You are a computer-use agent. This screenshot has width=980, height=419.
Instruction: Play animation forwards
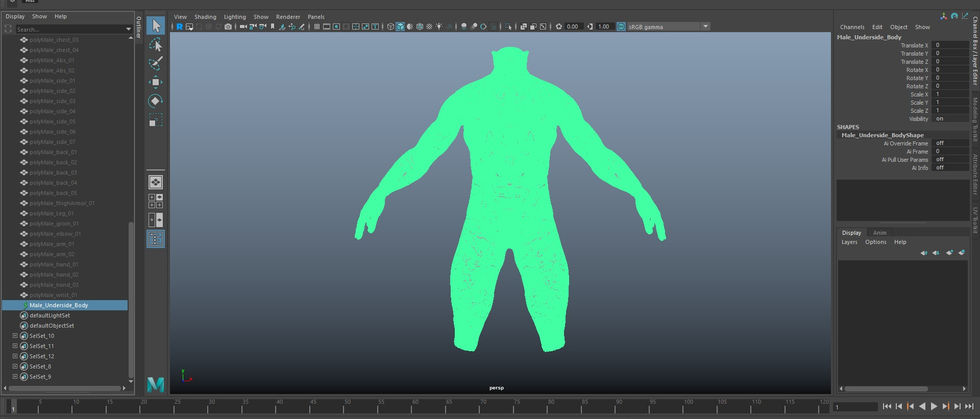click(934, 406)
